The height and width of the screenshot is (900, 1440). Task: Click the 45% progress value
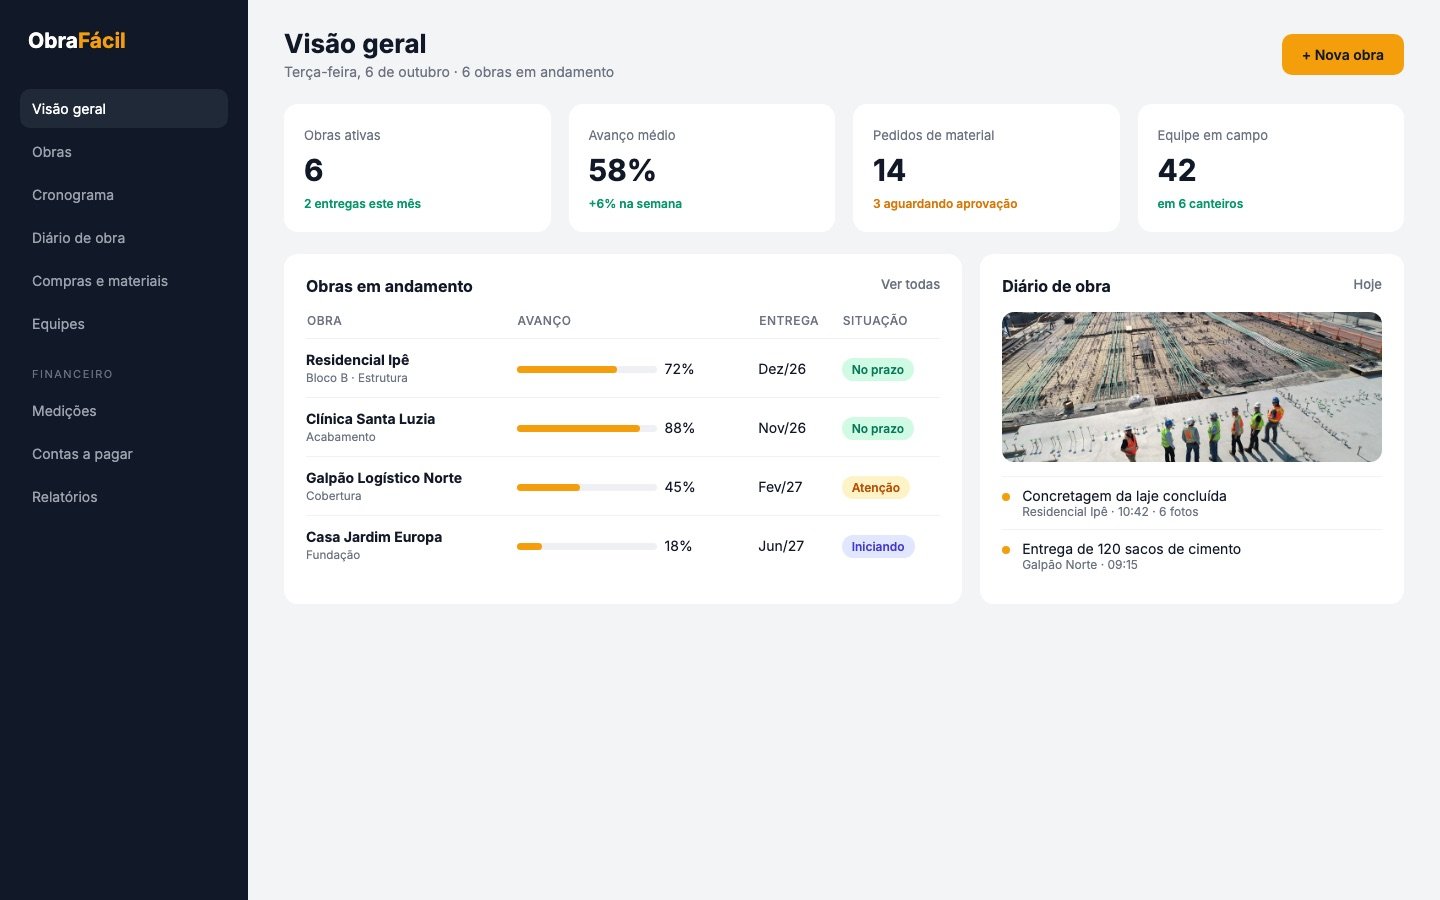680,487
